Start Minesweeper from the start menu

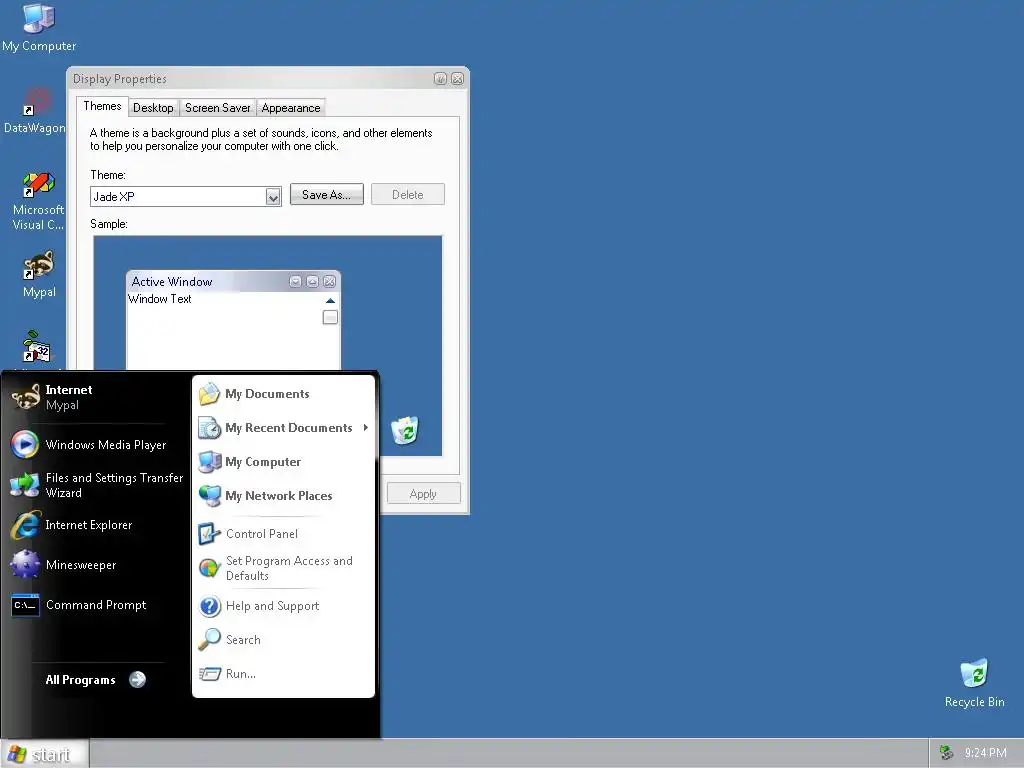(96, 565)
